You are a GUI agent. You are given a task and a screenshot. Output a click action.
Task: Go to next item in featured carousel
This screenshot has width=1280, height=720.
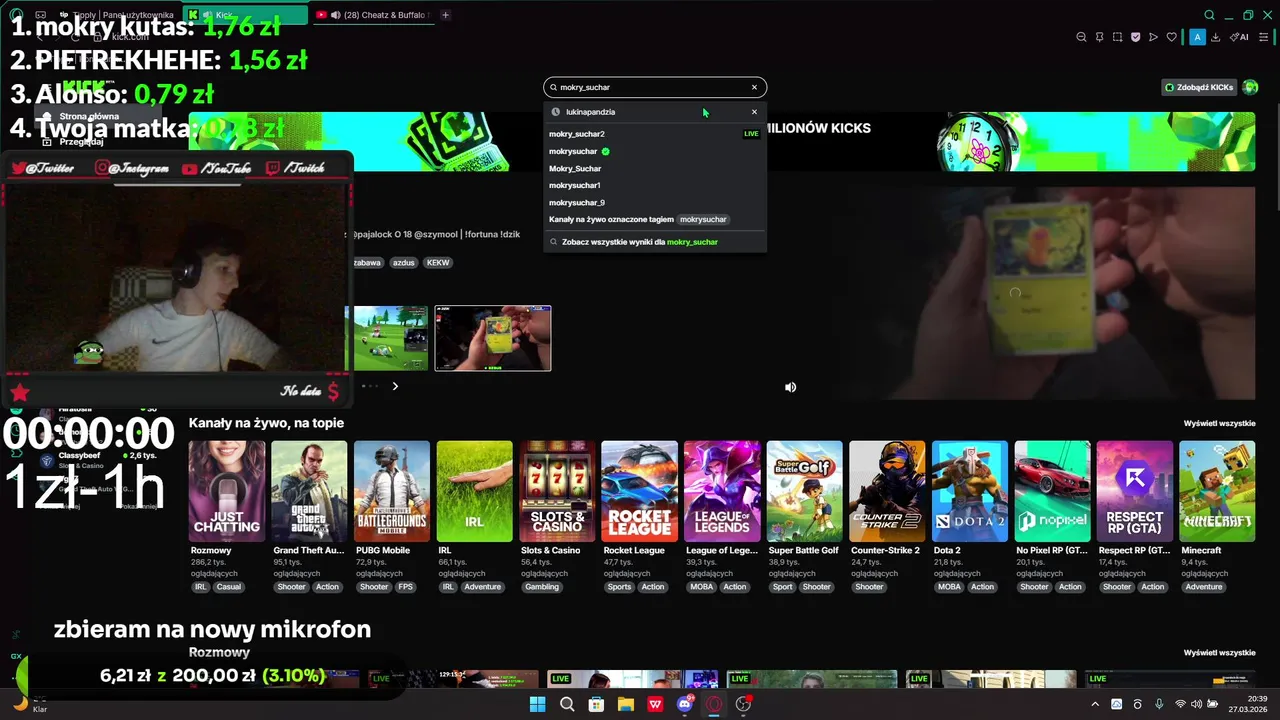point(395,386)
